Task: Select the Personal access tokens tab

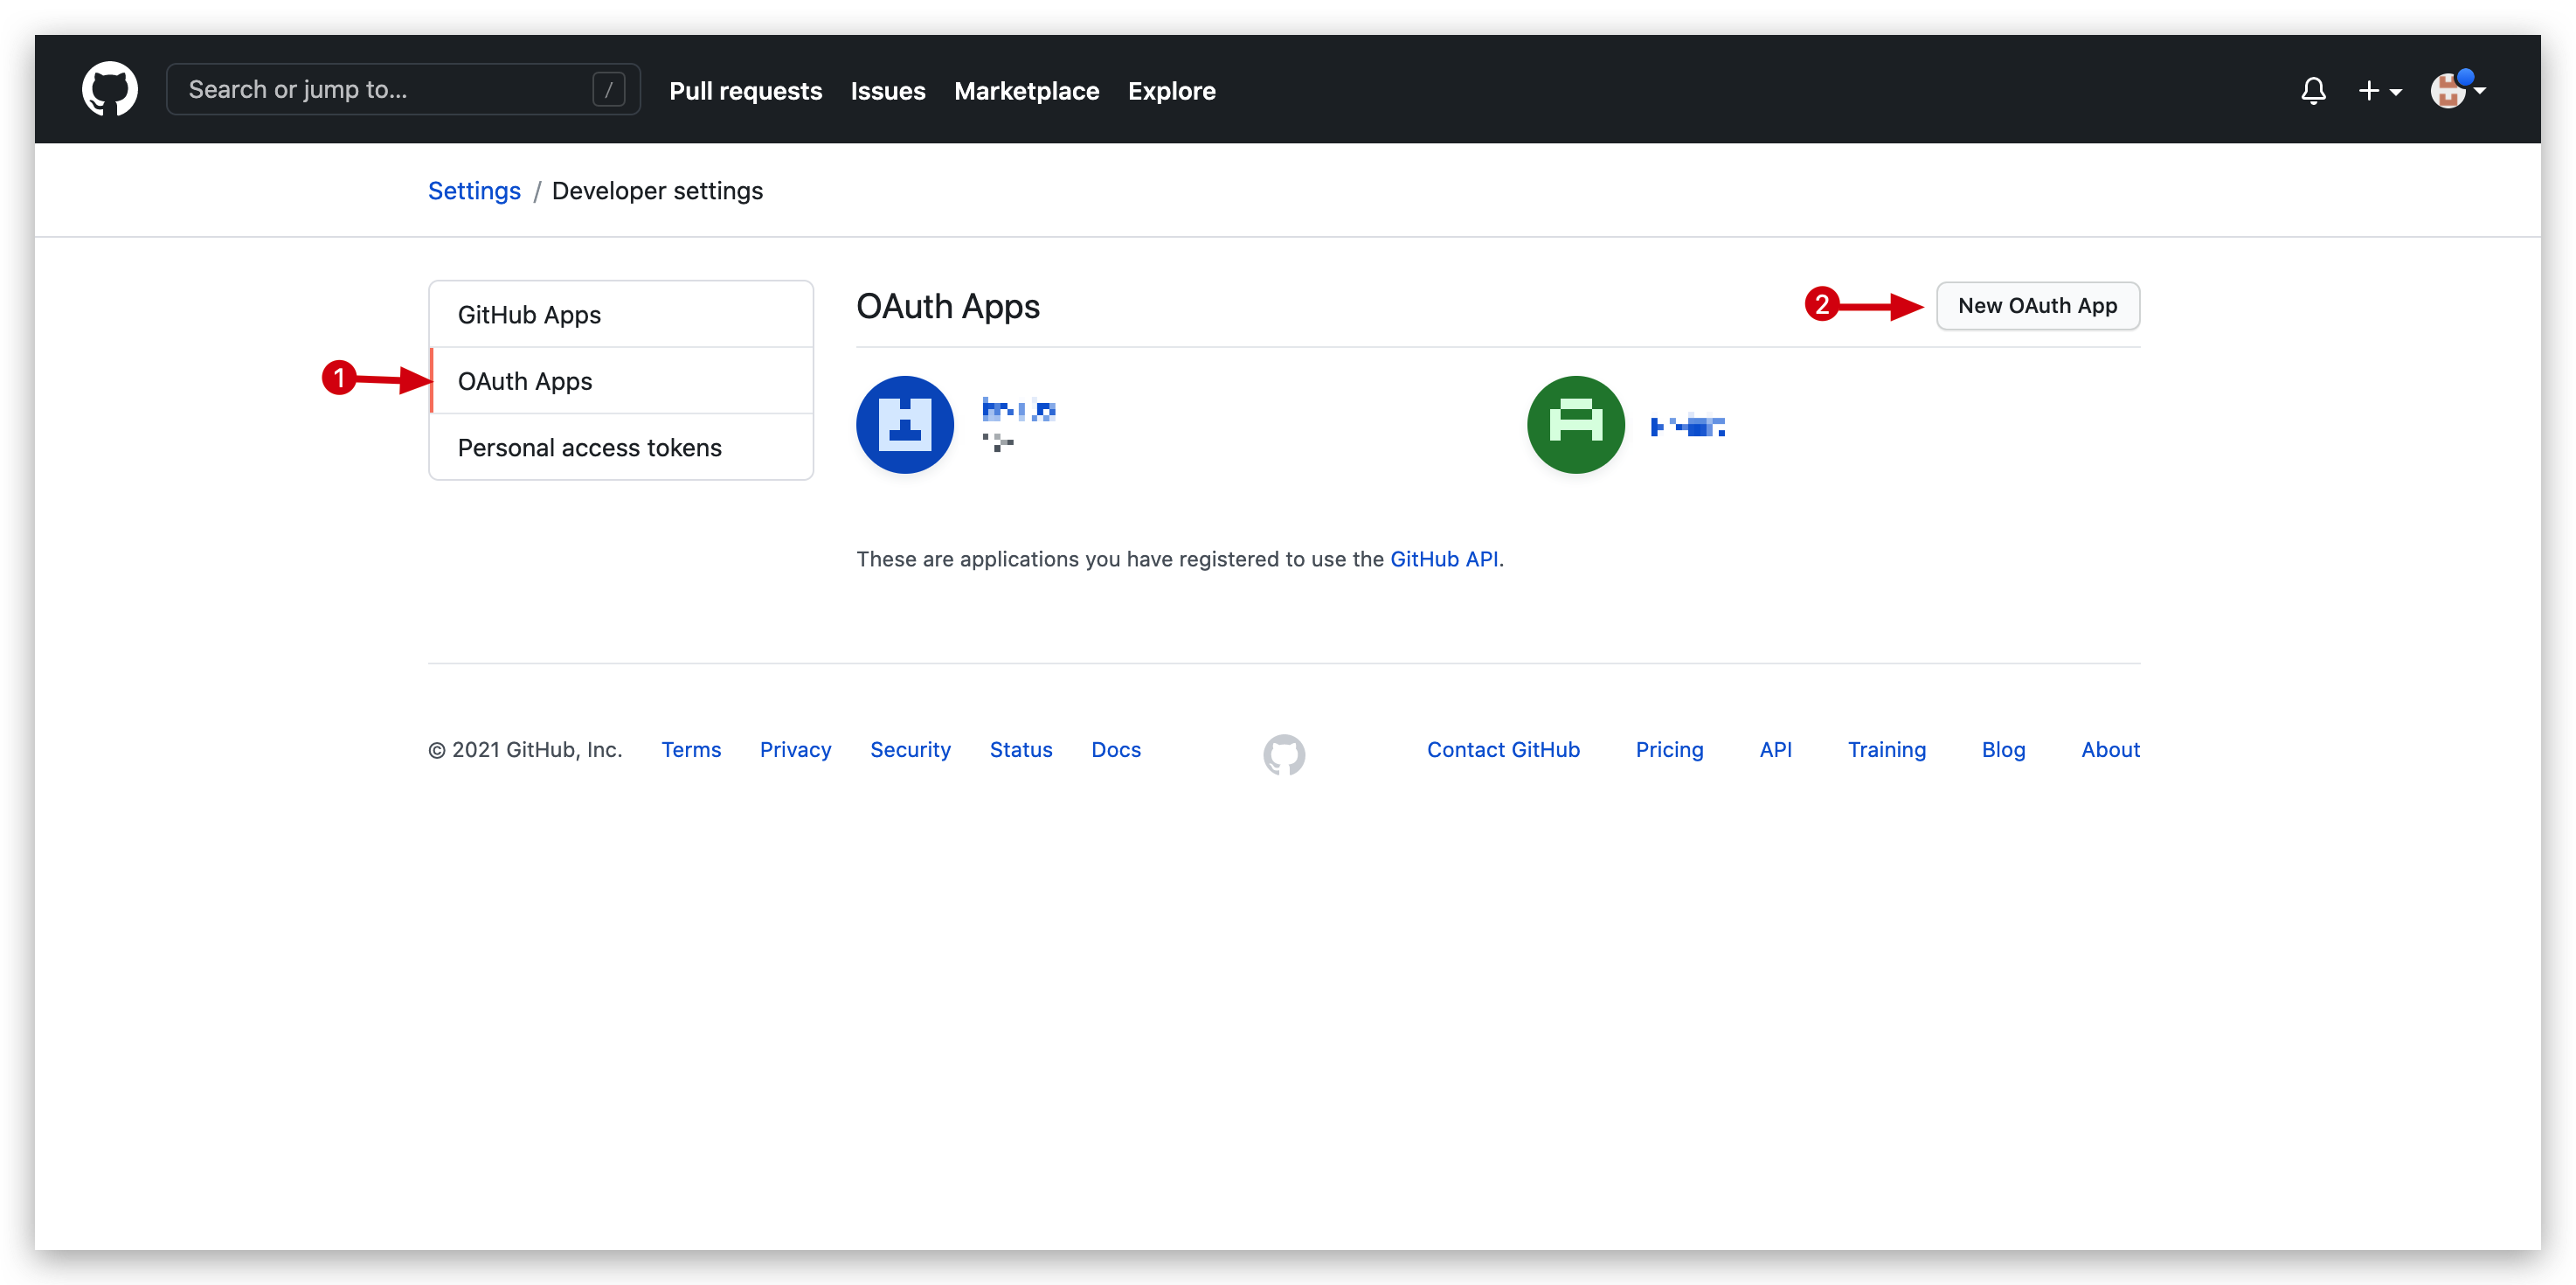Action: click(589, 447)
